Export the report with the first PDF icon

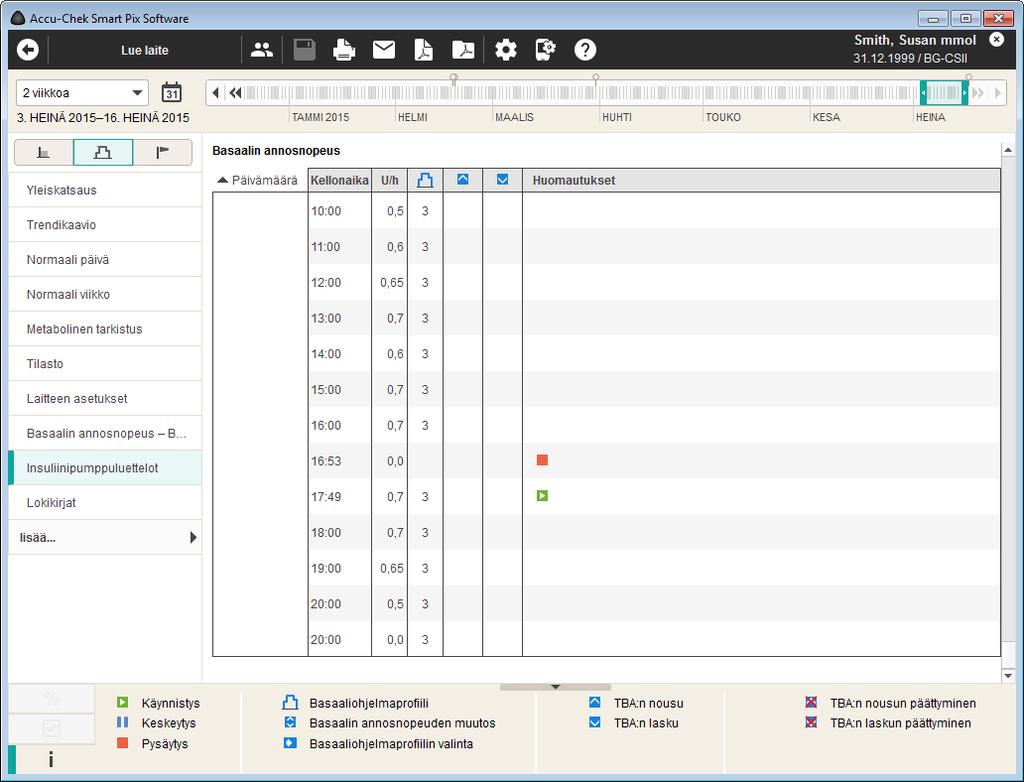click(424, 50)
